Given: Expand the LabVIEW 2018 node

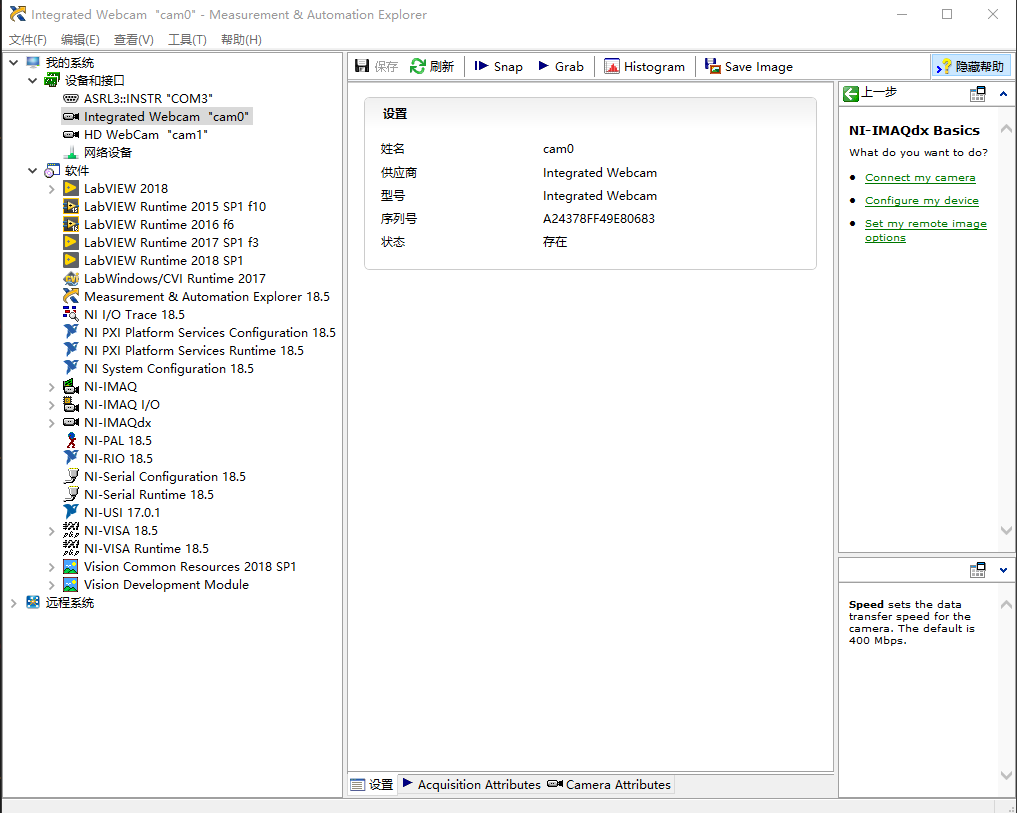Looking at the screenshot, I should [x=52, y=189].
